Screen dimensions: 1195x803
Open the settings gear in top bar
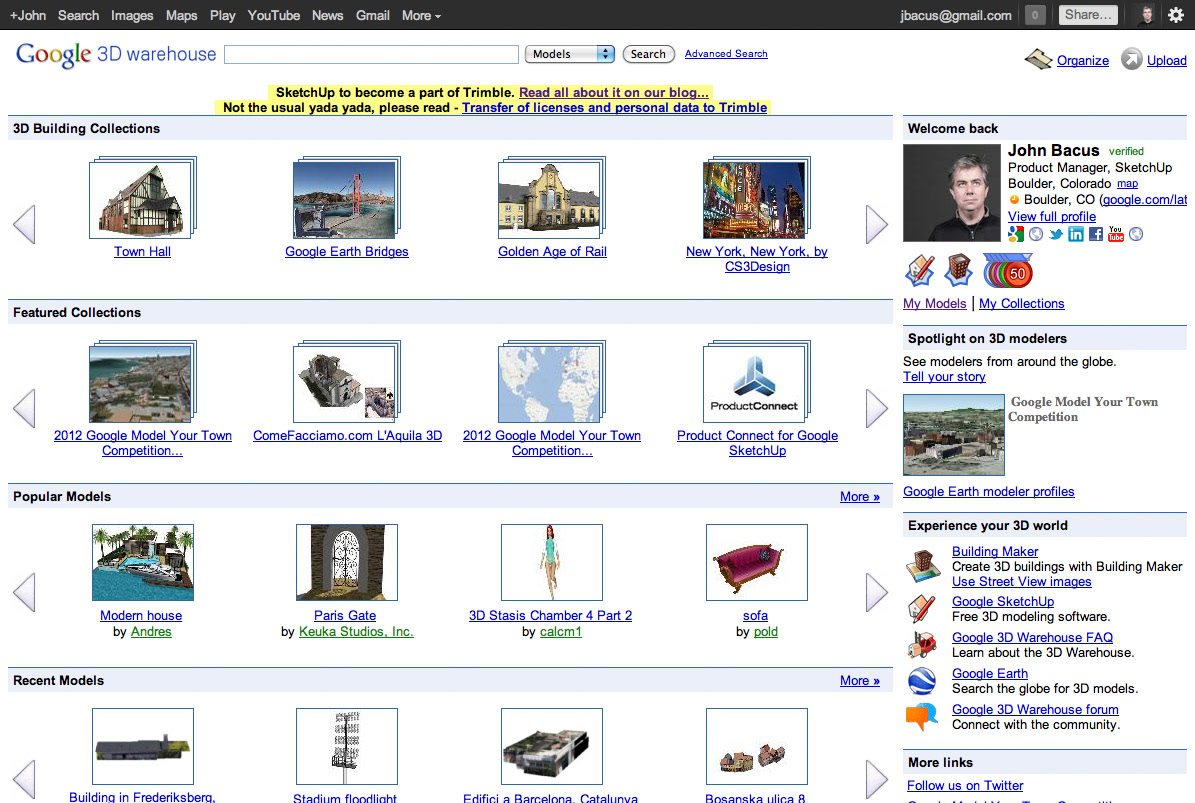pos(1176,14)
